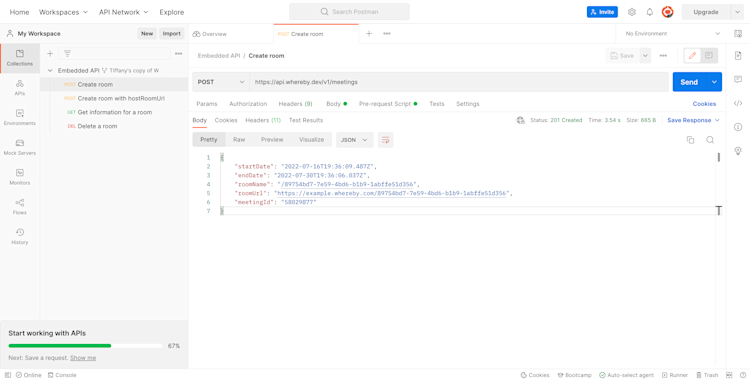Open the Authorization tab

point(248,104)
